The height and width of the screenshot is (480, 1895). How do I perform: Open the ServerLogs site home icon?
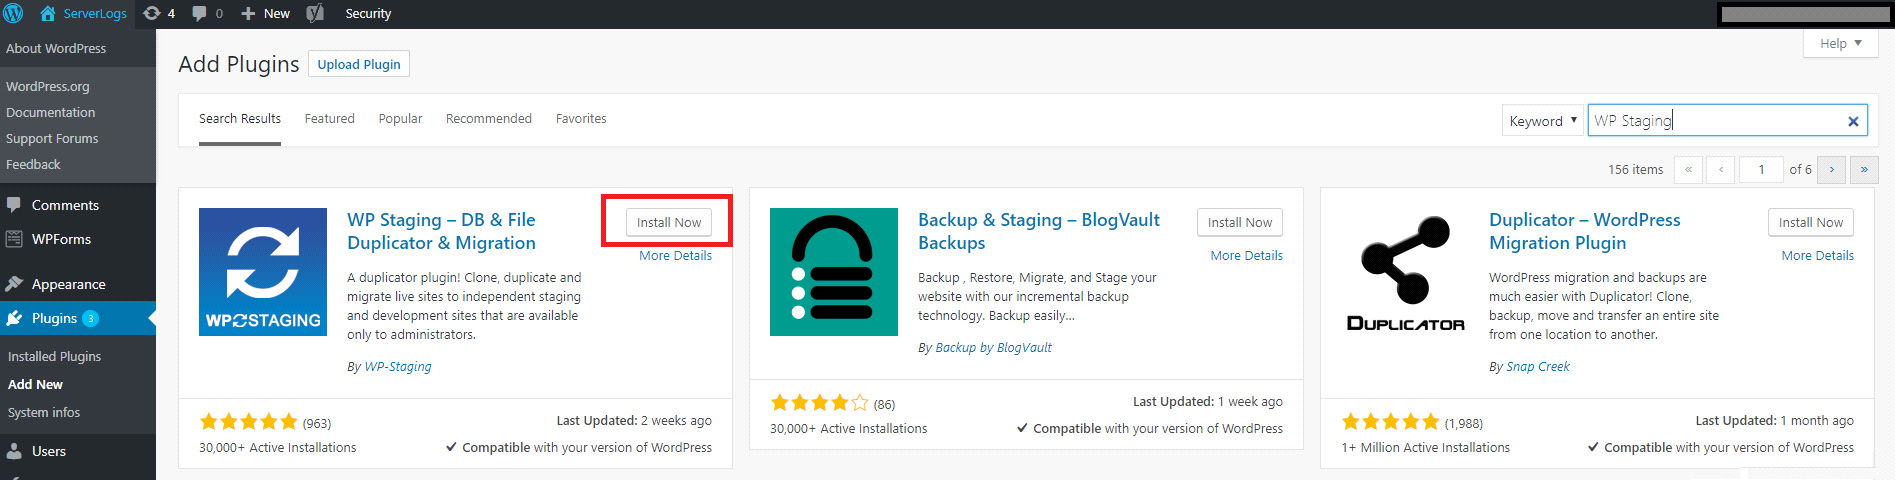(47, 14)
